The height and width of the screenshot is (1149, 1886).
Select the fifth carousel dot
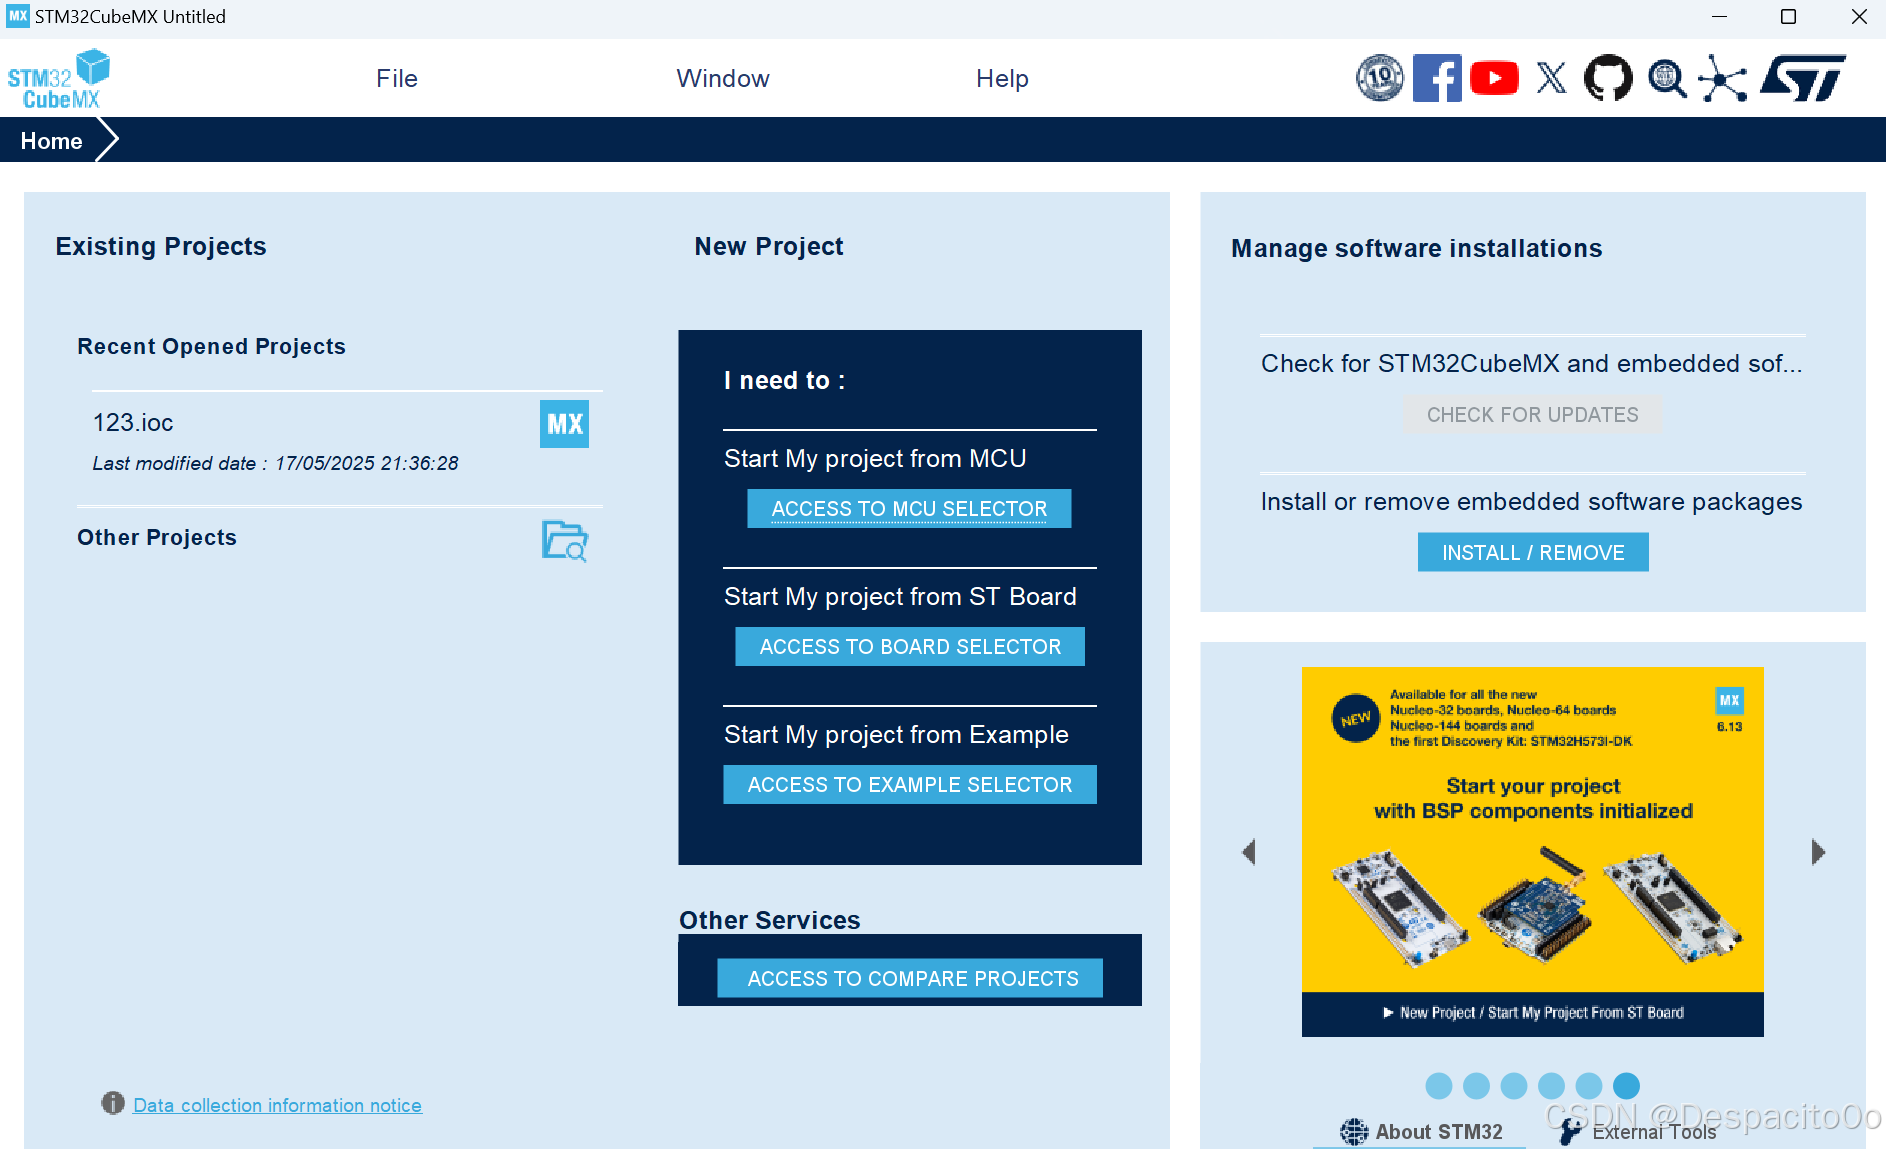[x=1589, y=1086]
